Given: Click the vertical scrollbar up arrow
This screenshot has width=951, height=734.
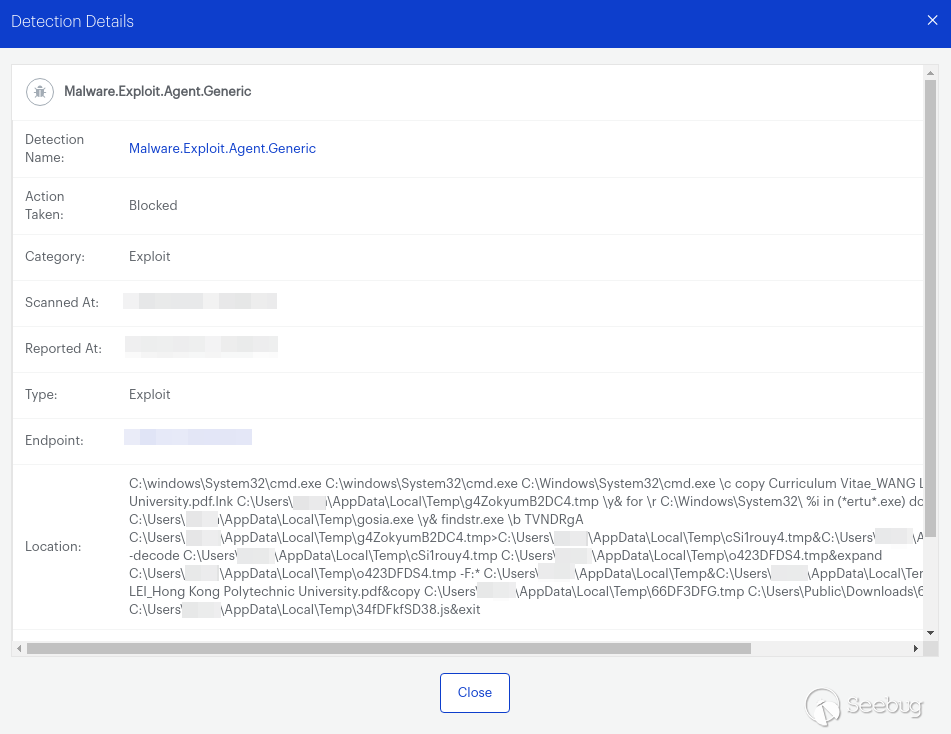Looking at the screenshot, I should (x=930, y=73).
